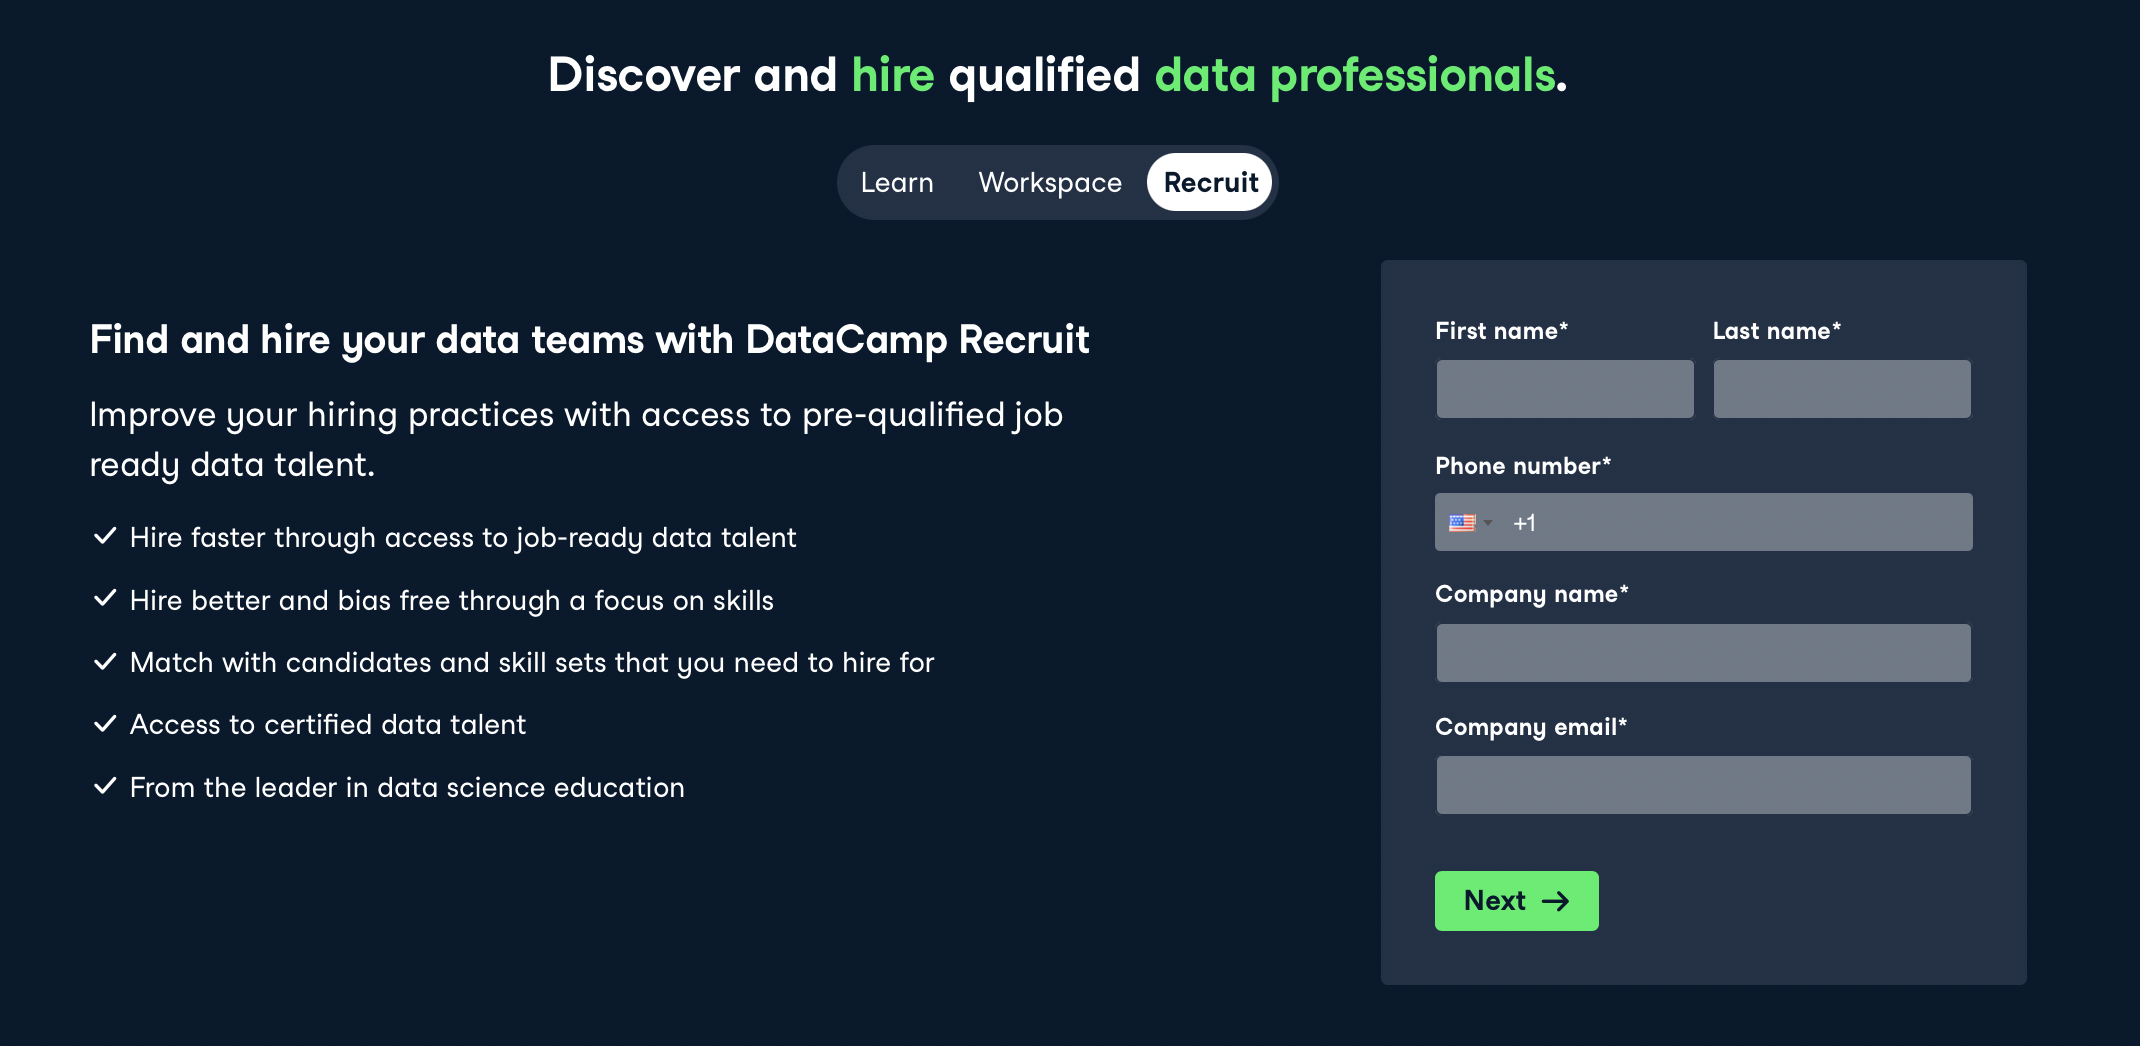Click the 'Find and hire your data teams' heading
The height and width of the screenshot is (1046, 2140).
589,340
